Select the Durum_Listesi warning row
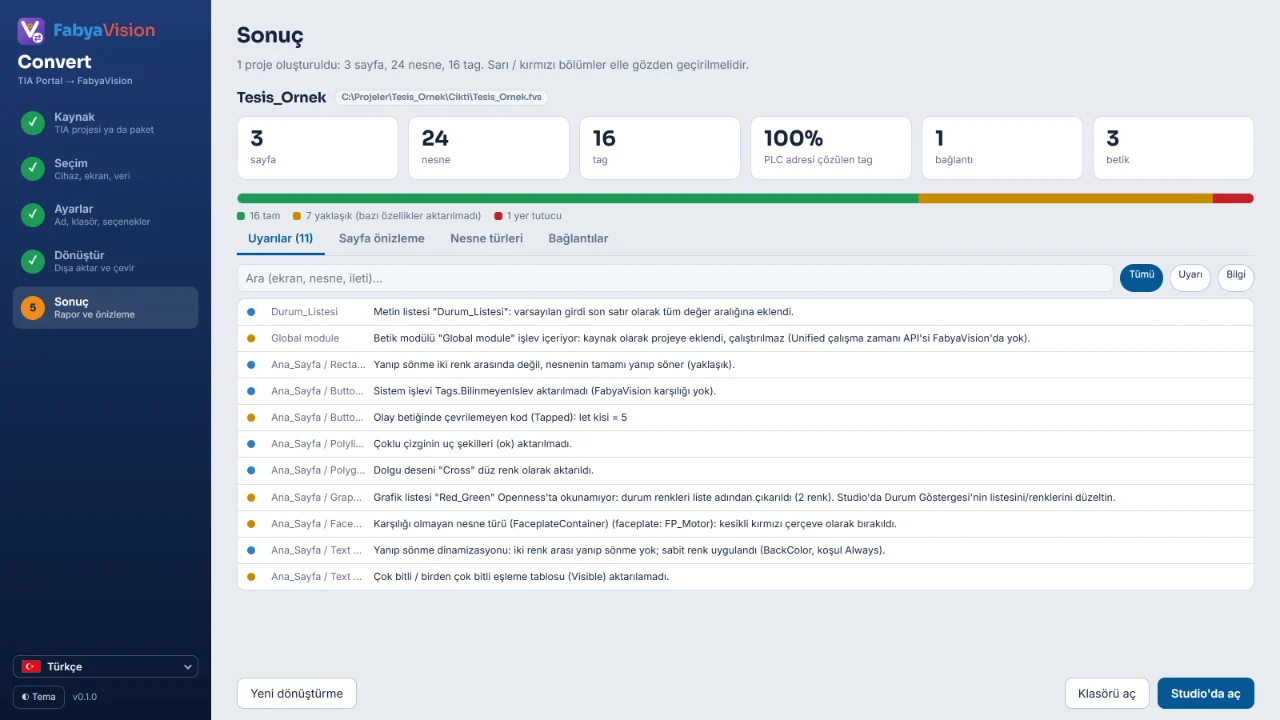 (745, 312)
